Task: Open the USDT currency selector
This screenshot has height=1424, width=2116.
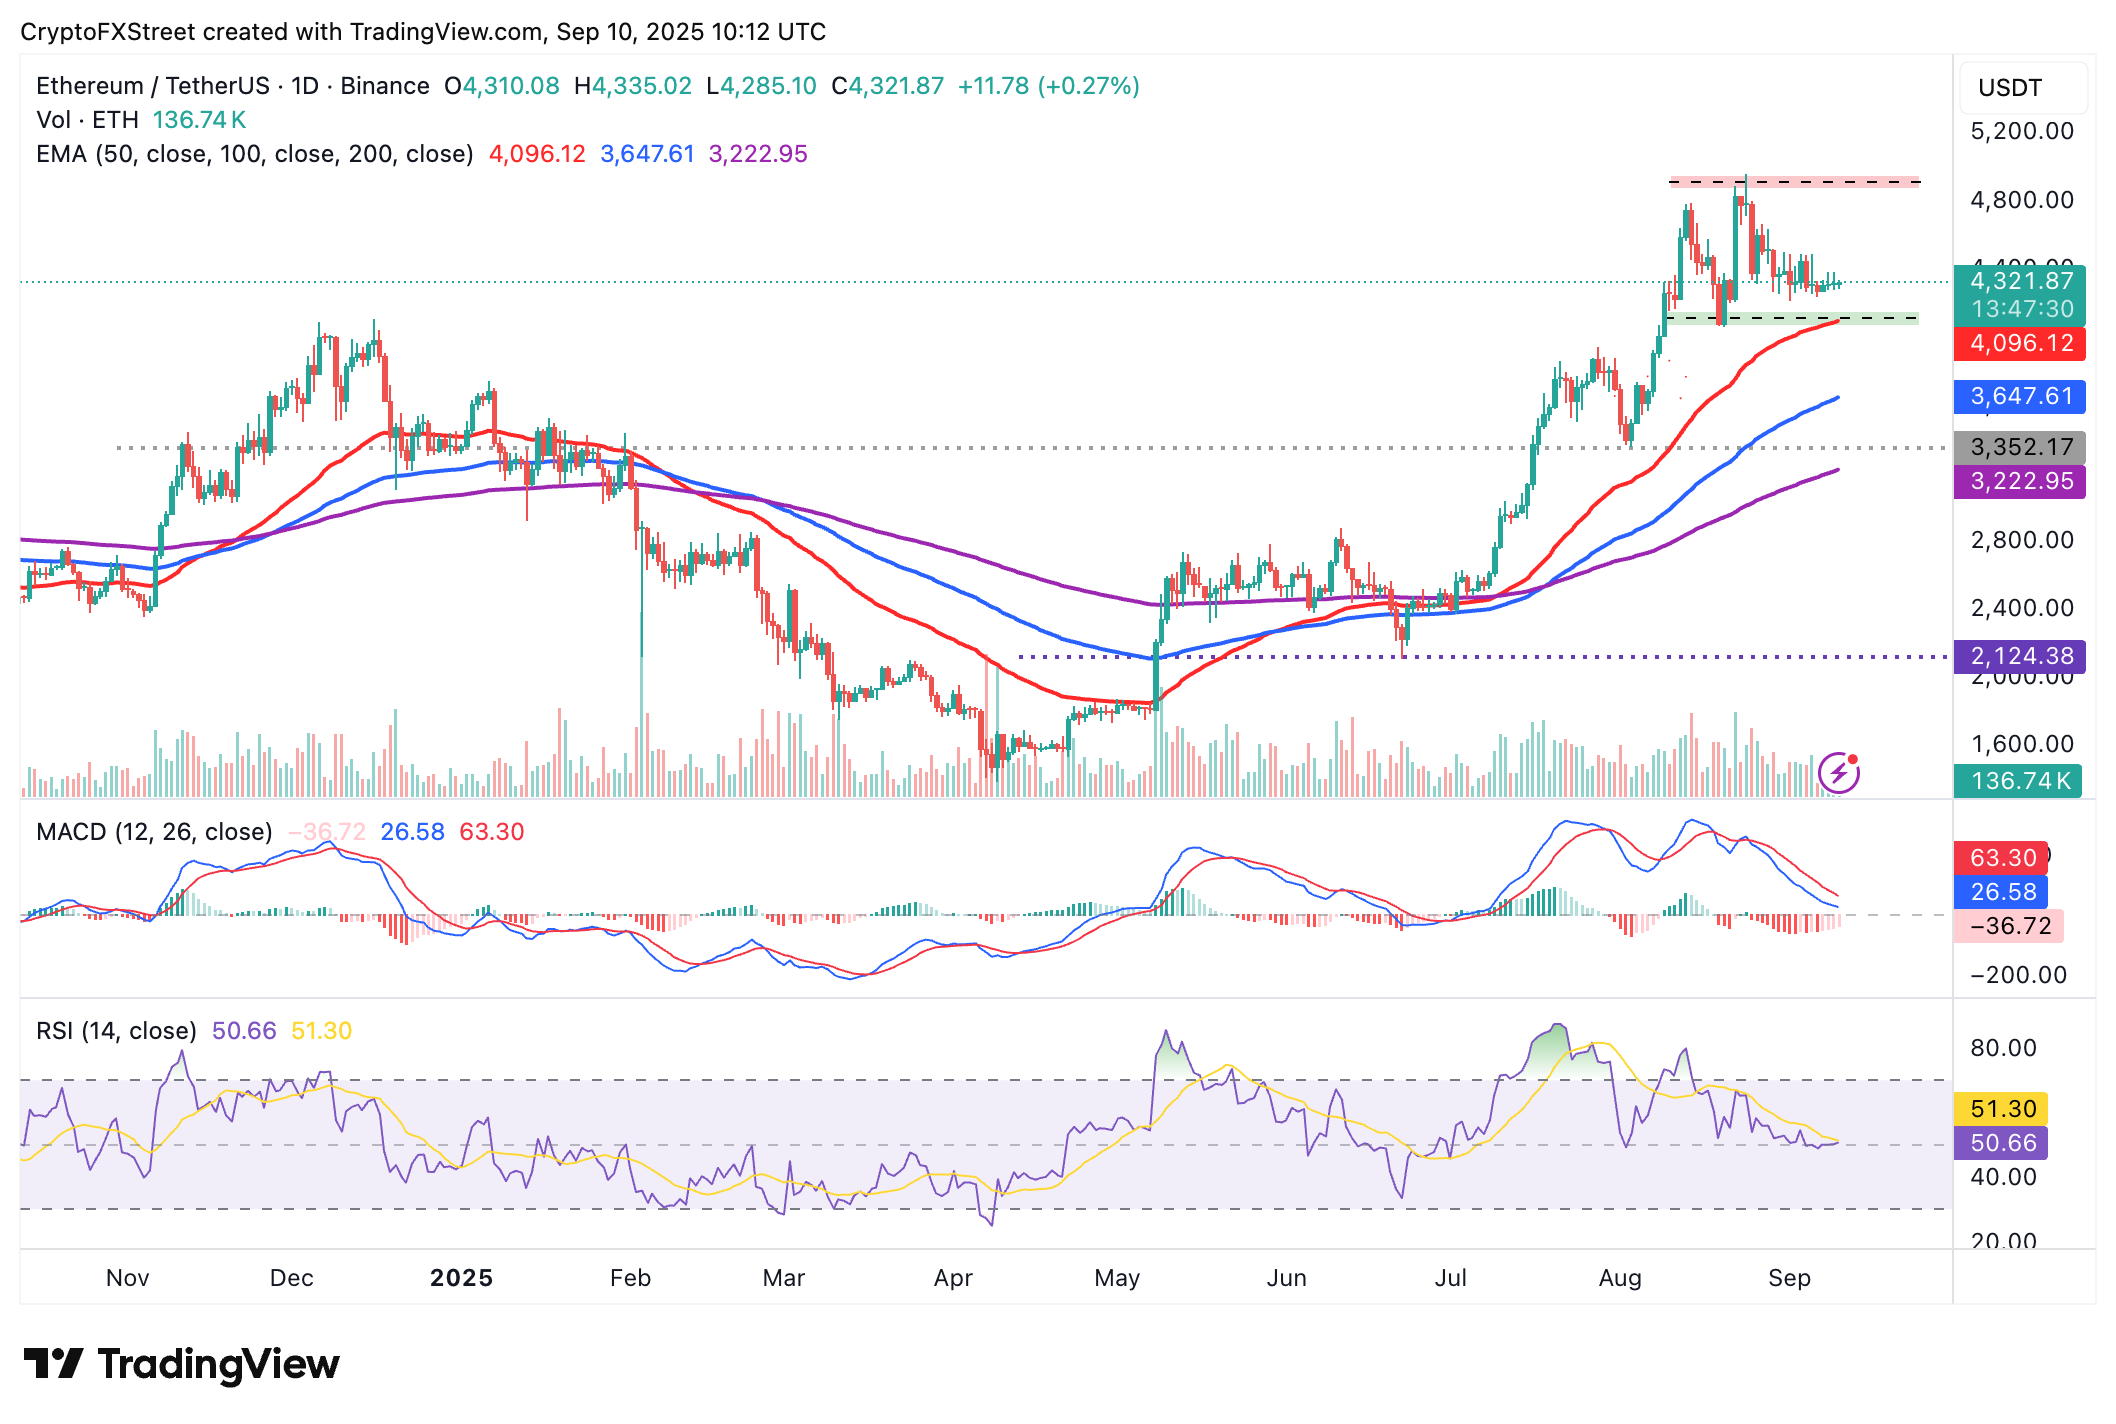Action: click(x=2008, y=88)
